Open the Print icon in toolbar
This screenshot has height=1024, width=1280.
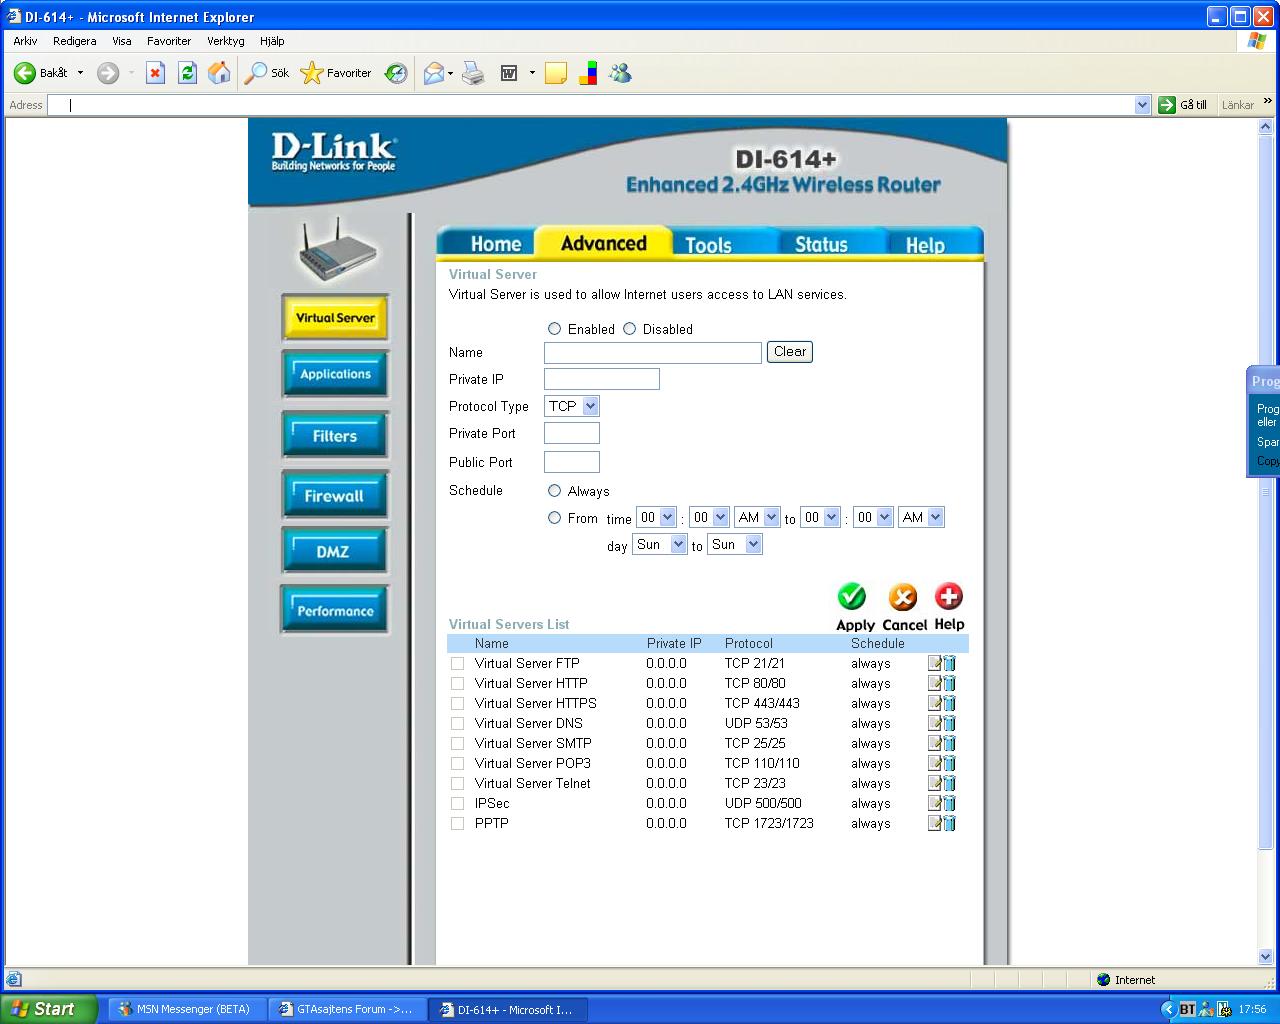[473, 73]
